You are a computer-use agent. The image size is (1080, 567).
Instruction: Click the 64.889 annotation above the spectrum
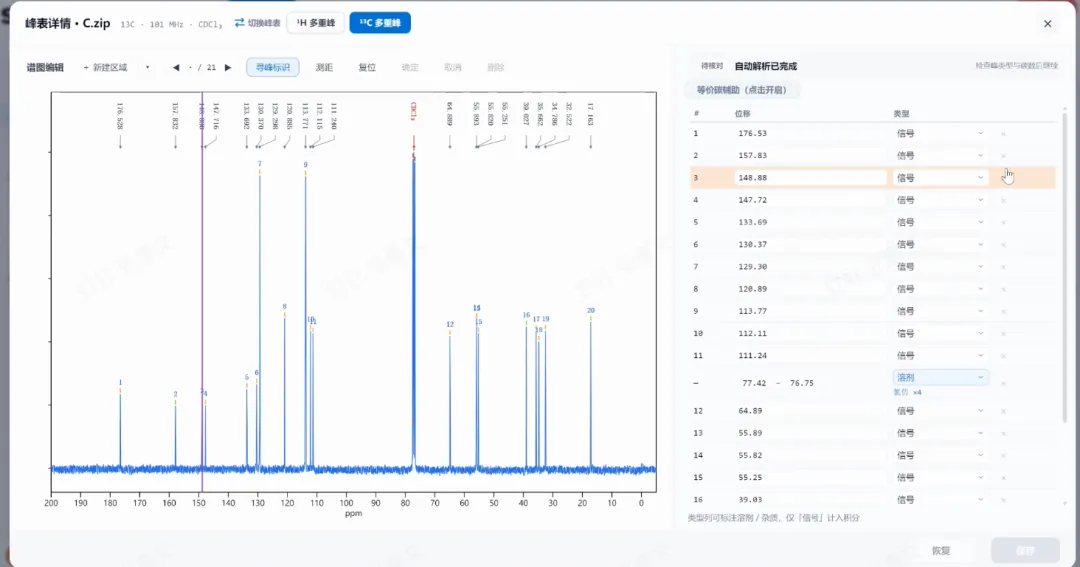tap(450, 114)
